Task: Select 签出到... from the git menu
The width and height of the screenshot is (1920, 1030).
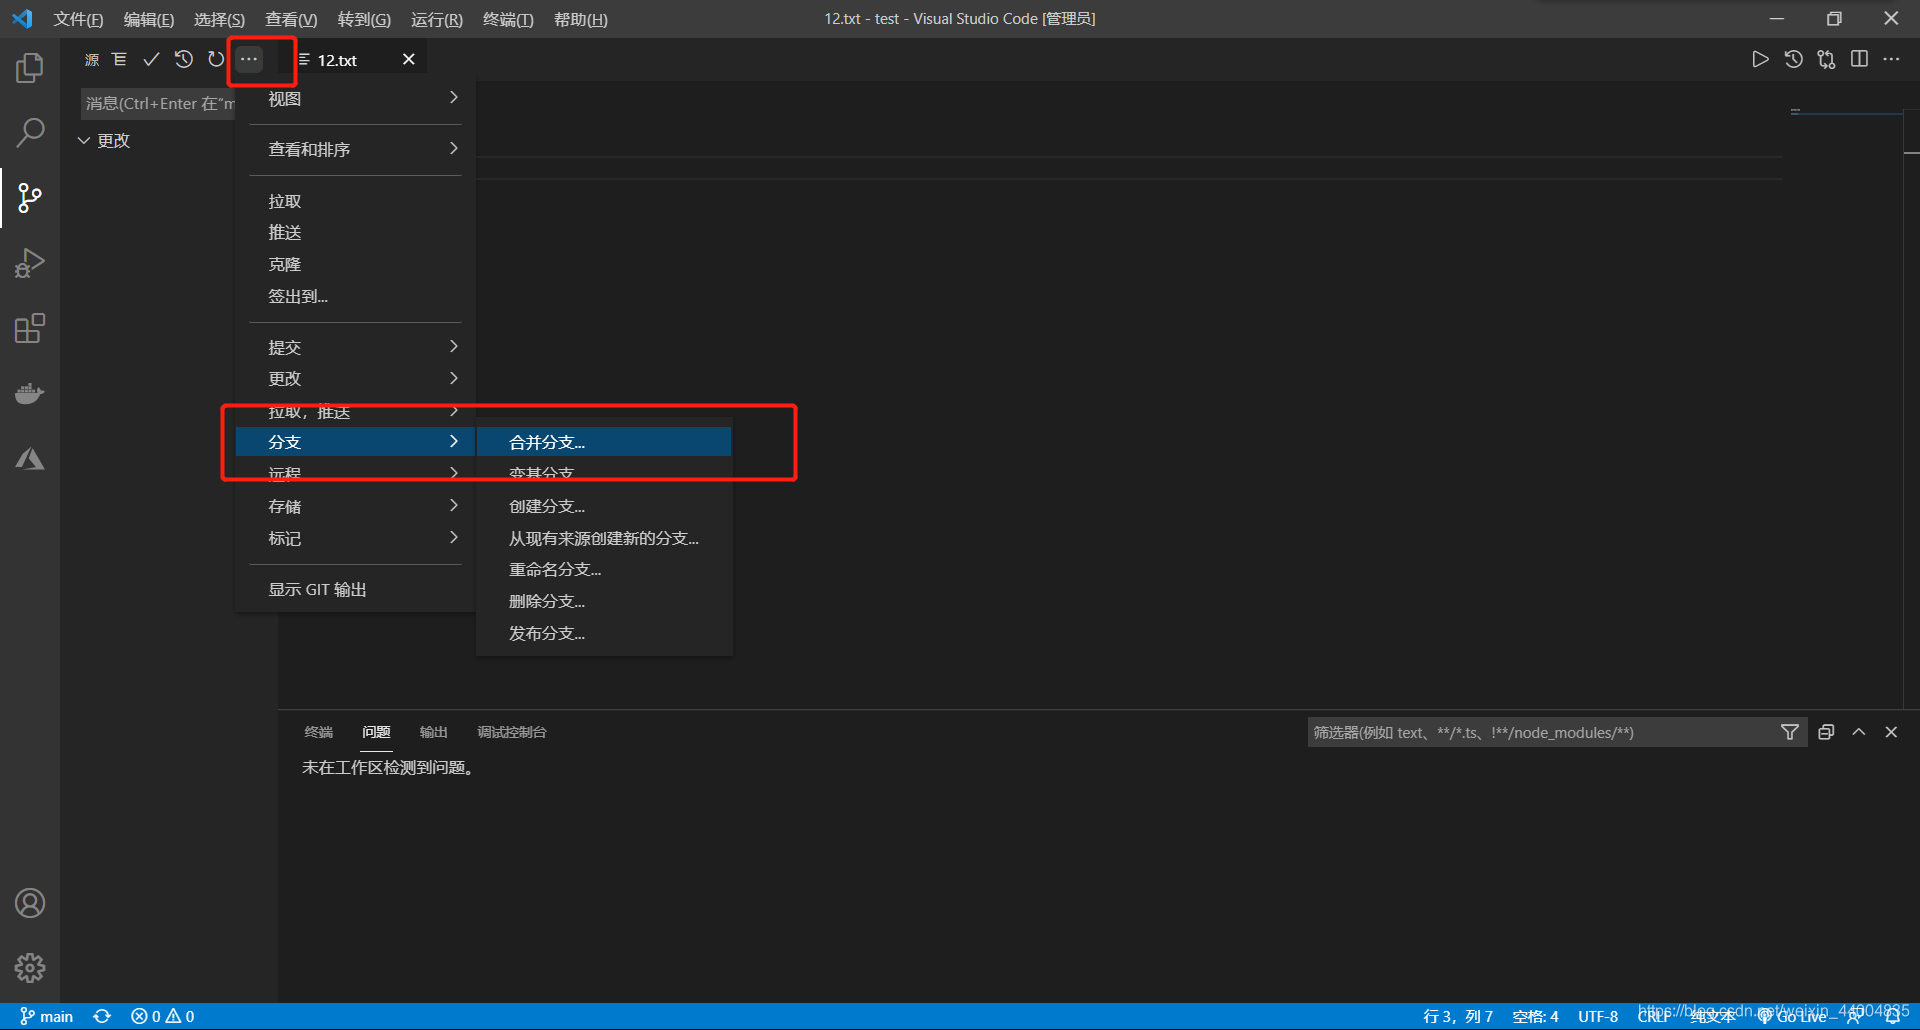Action: [x=355, y=296]
